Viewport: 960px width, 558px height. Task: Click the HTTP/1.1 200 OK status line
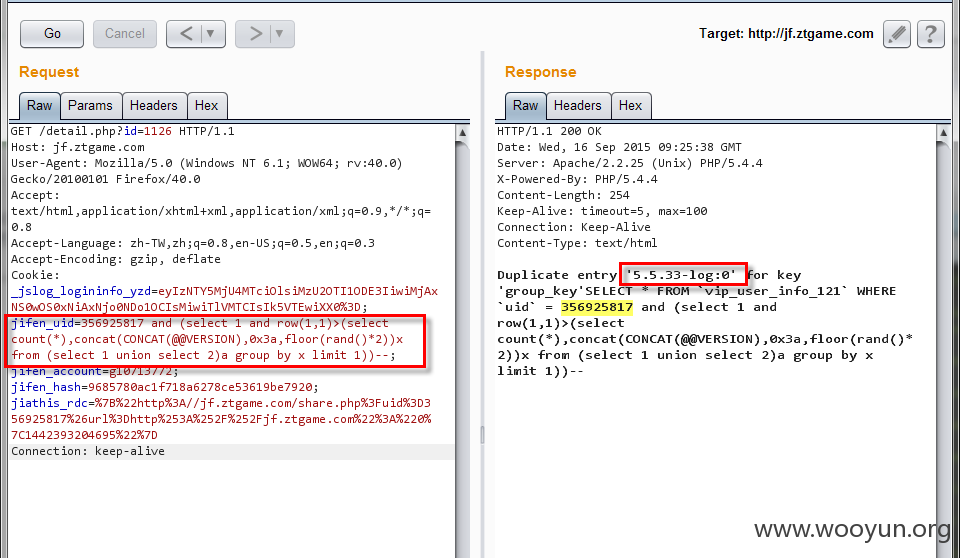point(549,131)
